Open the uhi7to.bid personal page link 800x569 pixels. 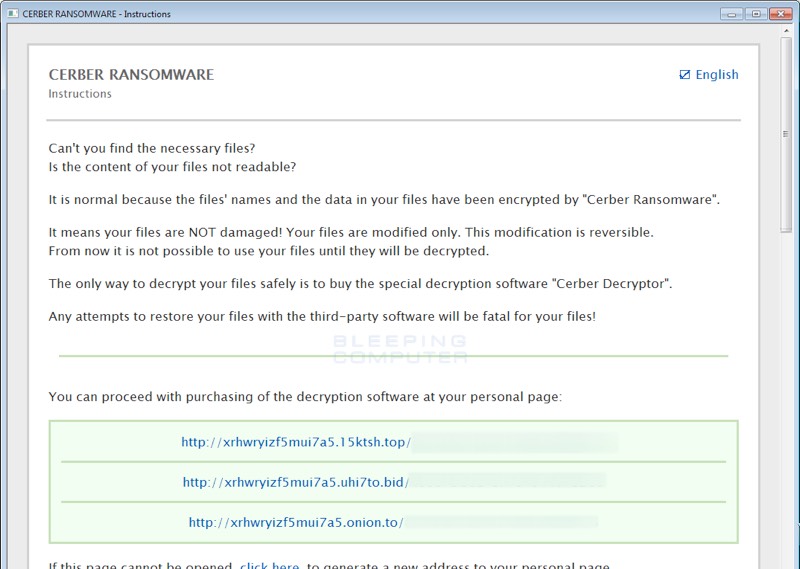coord(295,482)
